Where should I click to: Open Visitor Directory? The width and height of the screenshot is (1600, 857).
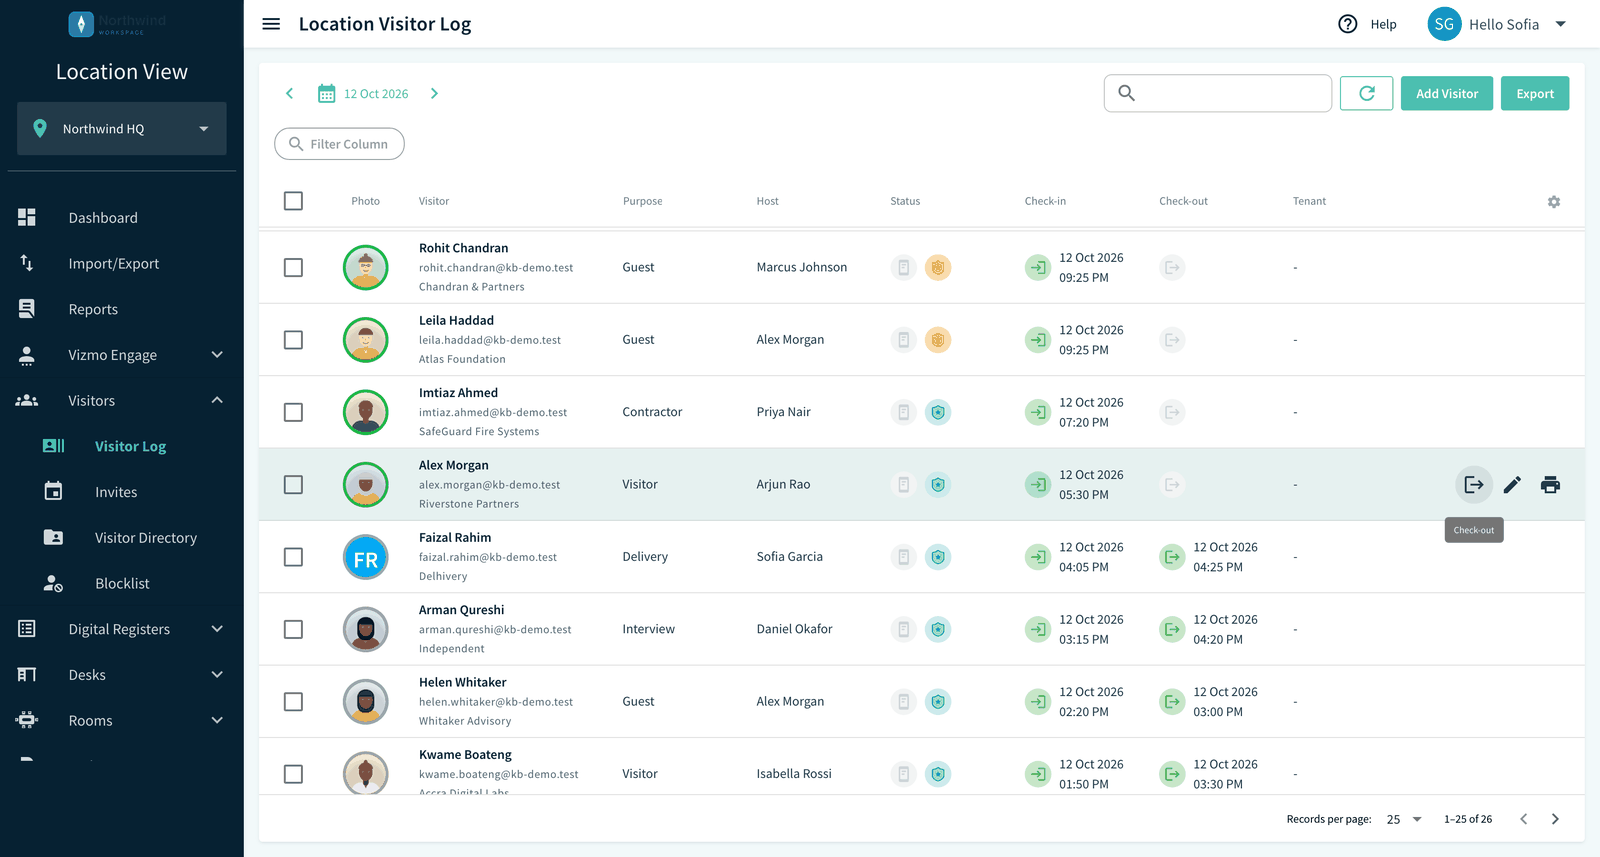(121, 538)
